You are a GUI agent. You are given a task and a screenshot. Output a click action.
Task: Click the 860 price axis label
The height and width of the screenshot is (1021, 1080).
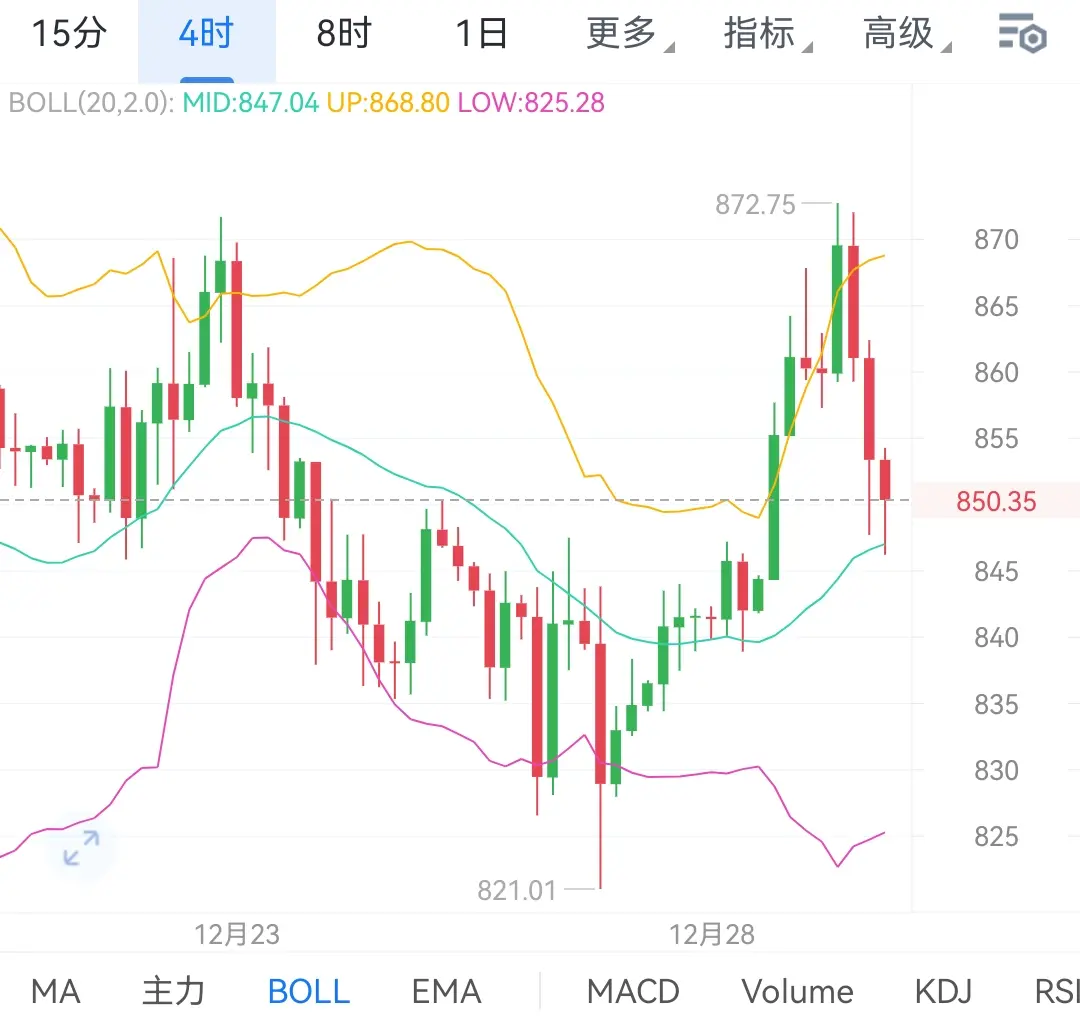coord(996,373)
